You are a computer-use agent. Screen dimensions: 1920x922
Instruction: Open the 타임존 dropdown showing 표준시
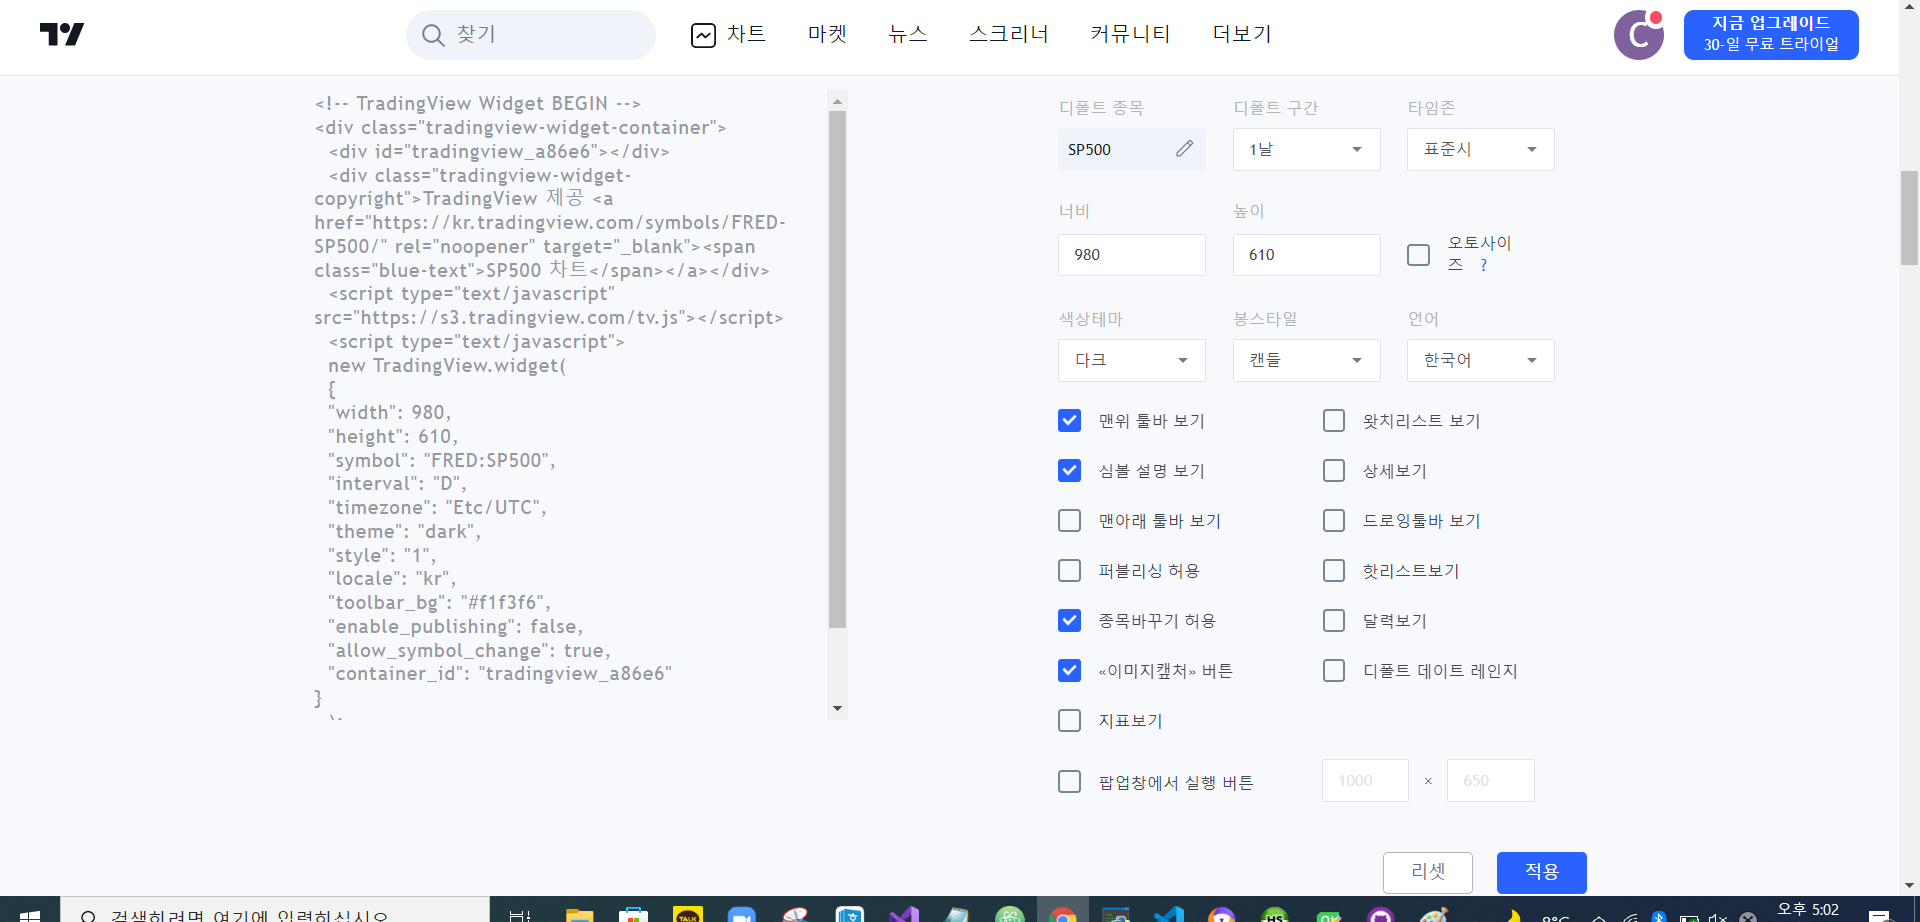pos(1480,149)
